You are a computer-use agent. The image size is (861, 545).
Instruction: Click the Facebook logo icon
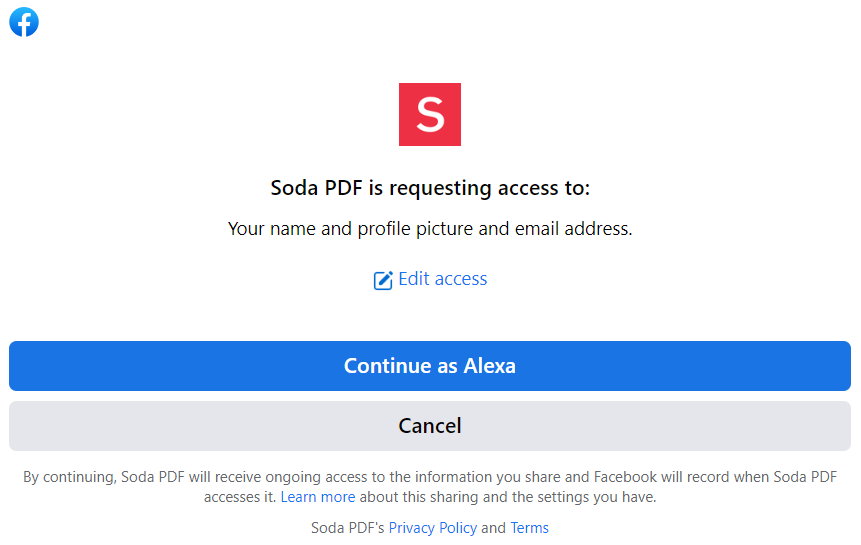24,22
